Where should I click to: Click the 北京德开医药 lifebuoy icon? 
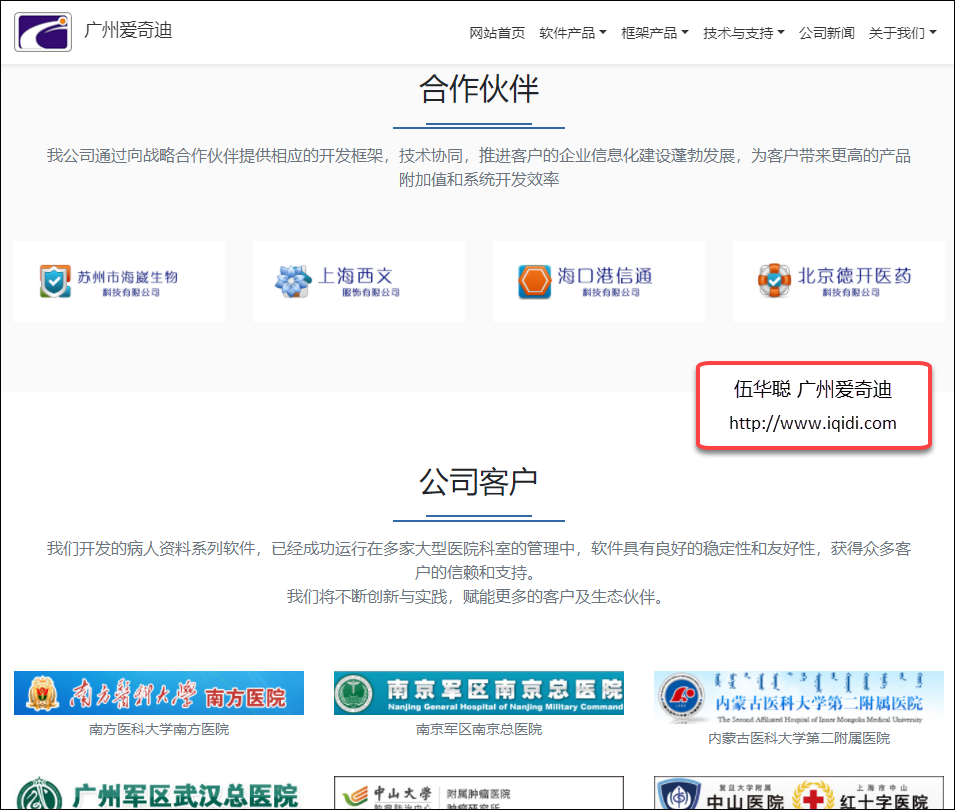click(774, 281)
